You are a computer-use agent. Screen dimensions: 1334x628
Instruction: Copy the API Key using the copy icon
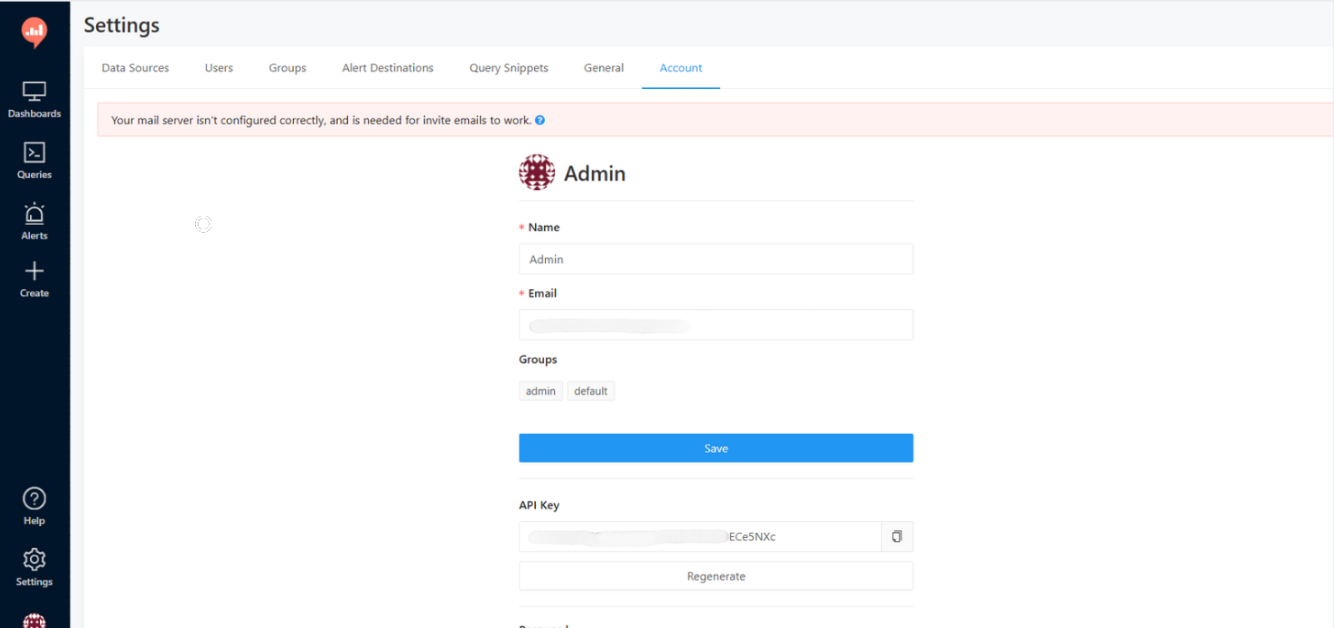897,536
